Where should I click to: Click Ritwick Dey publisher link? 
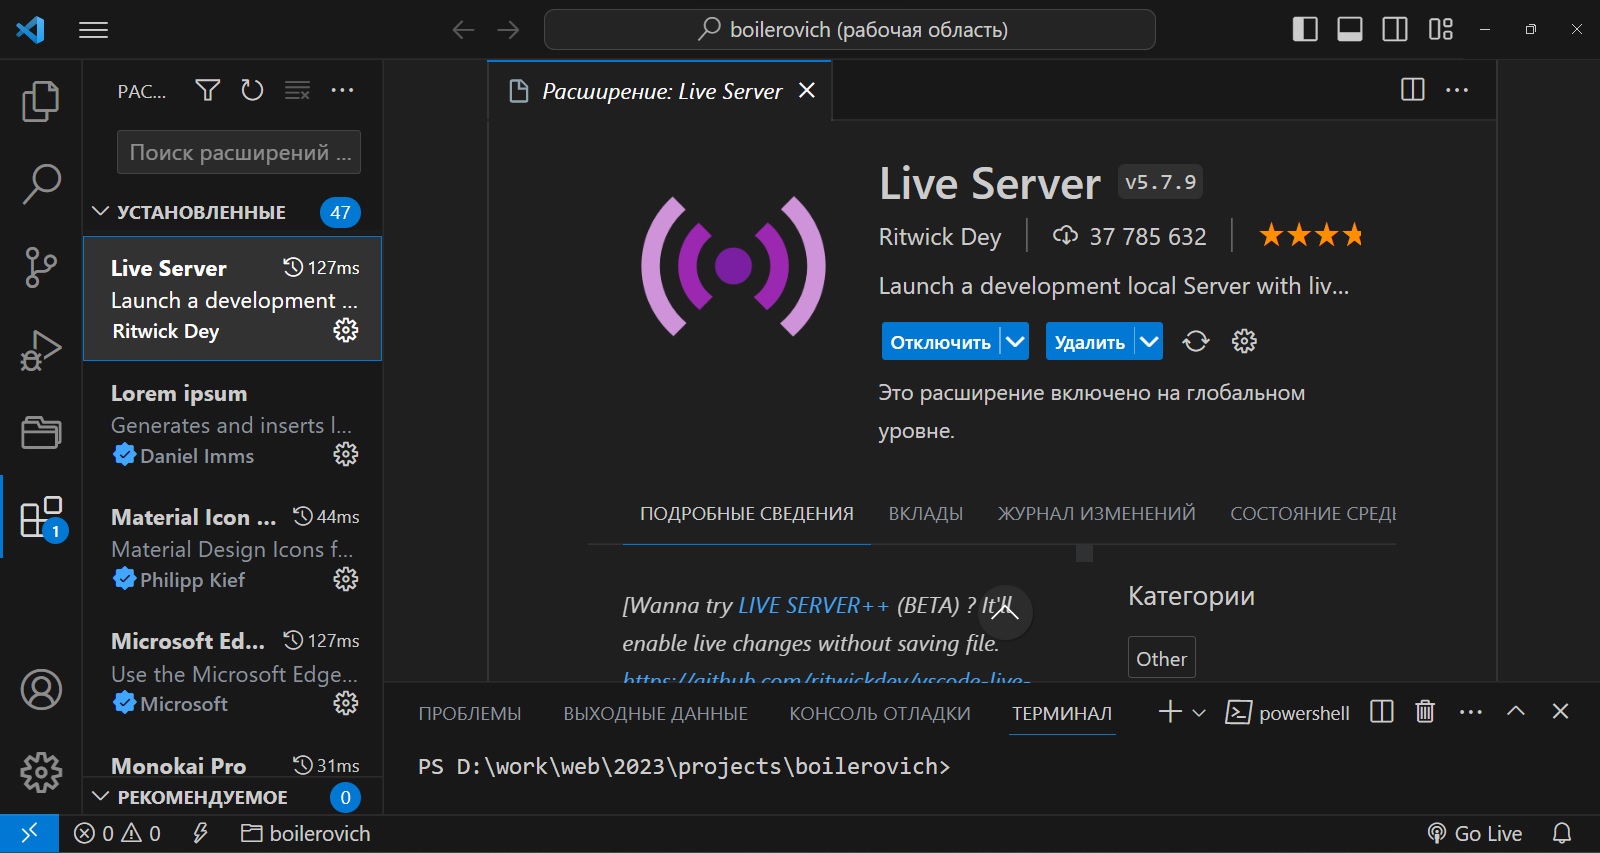939,237
